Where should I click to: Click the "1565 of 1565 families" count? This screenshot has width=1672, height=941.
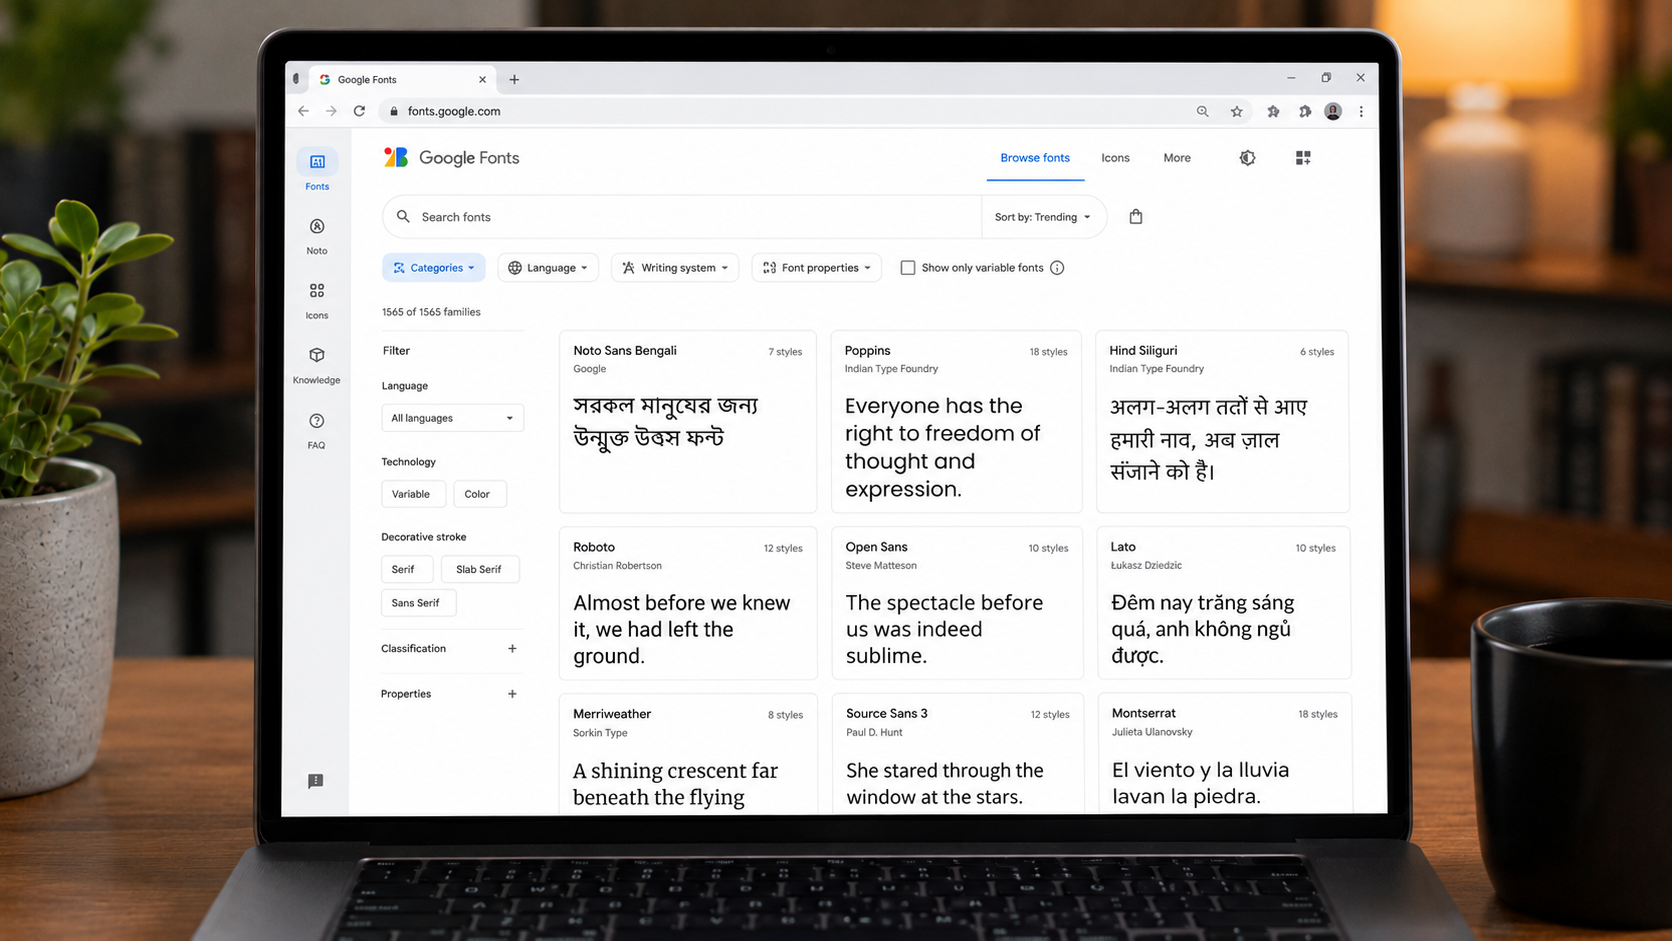point(431,312)
